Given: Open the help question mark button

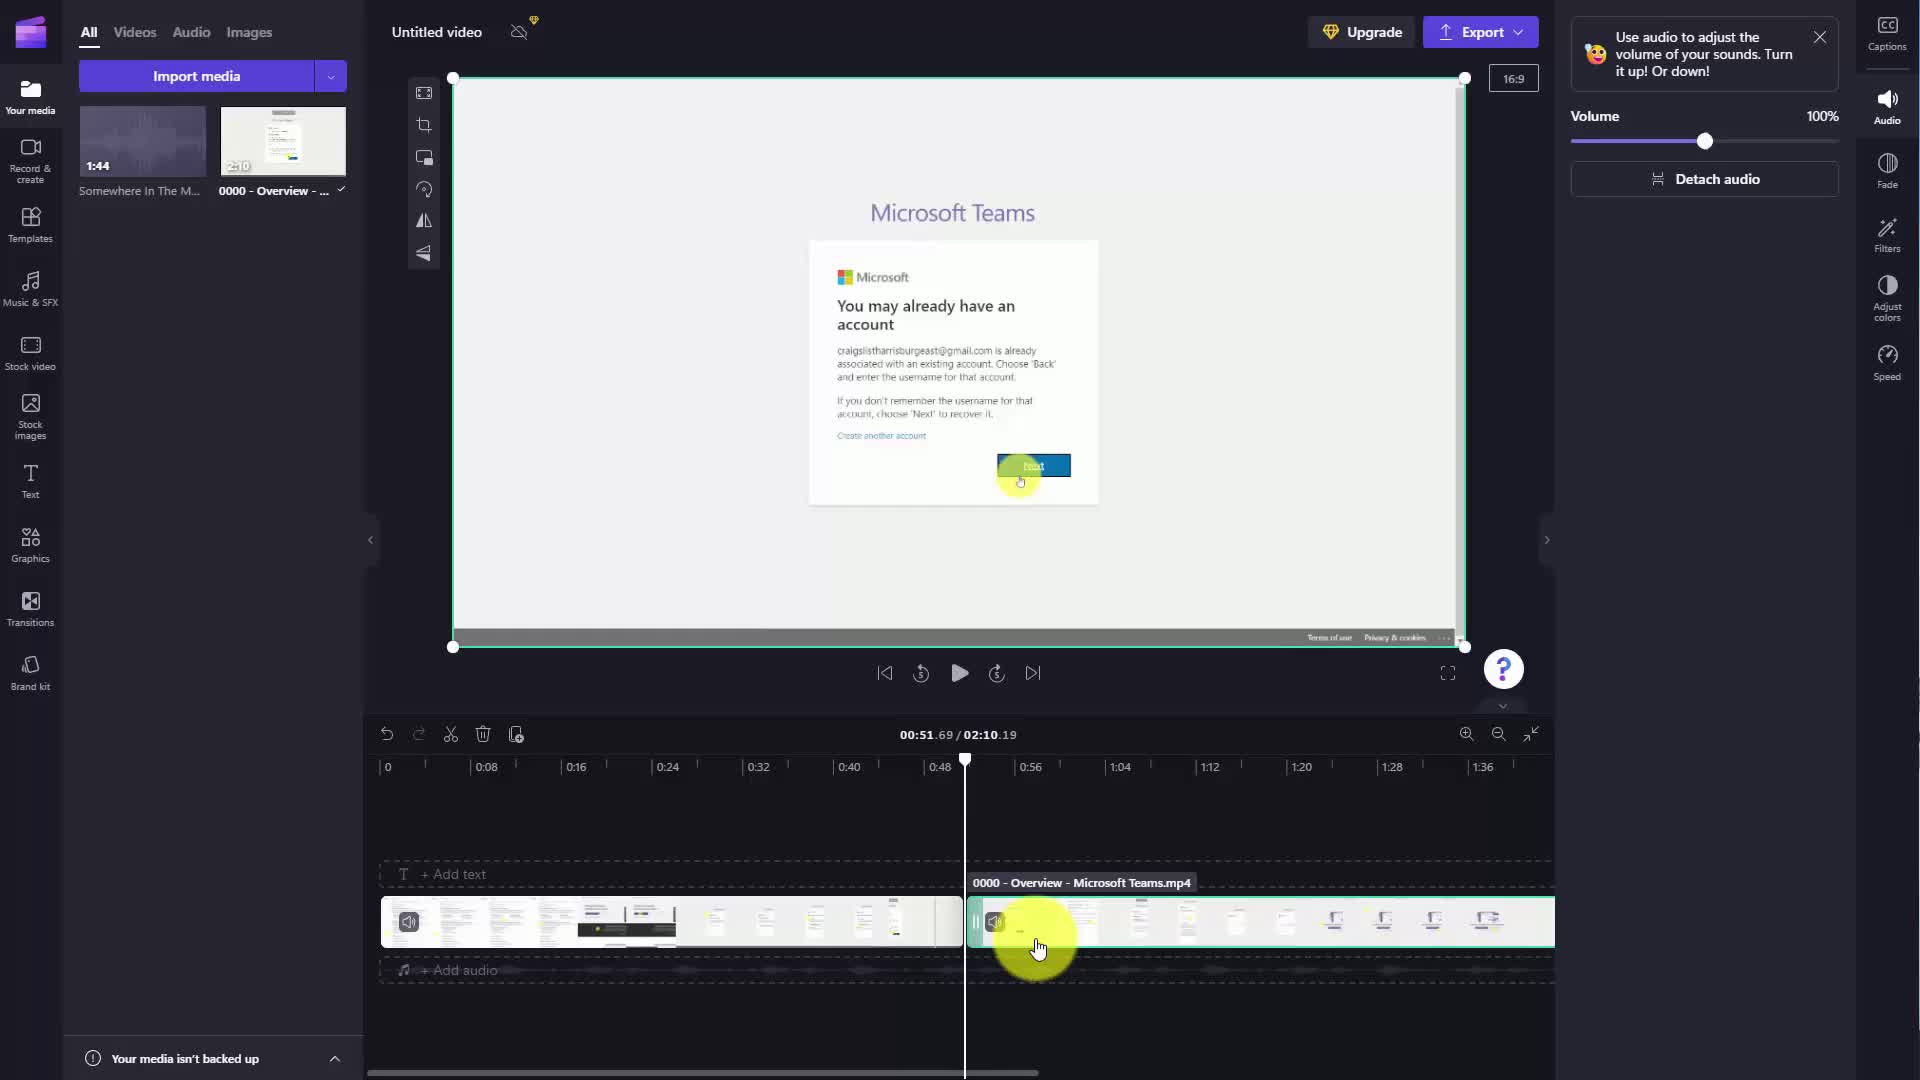Looking at the screenshot, I should pyautogui.click(x=1503, y=669).
